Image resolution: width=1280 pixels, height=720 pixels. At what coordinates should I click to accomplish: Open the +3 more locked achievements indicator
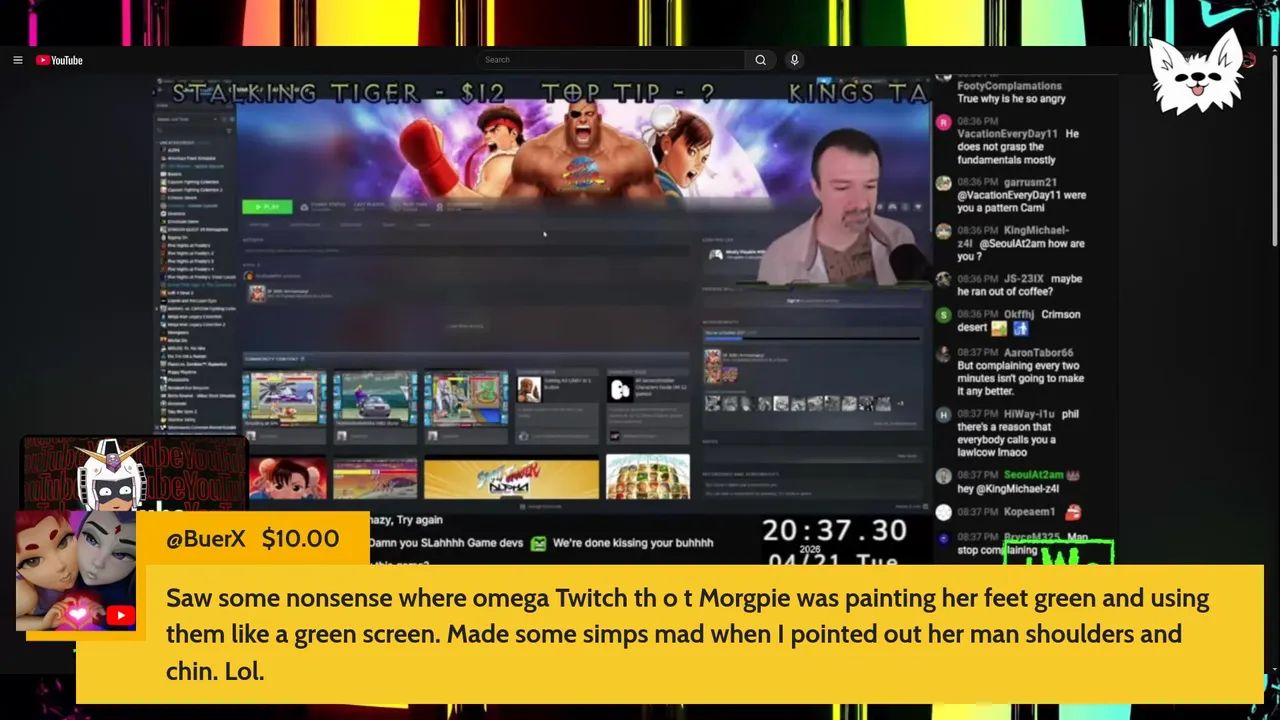[900, 403]
